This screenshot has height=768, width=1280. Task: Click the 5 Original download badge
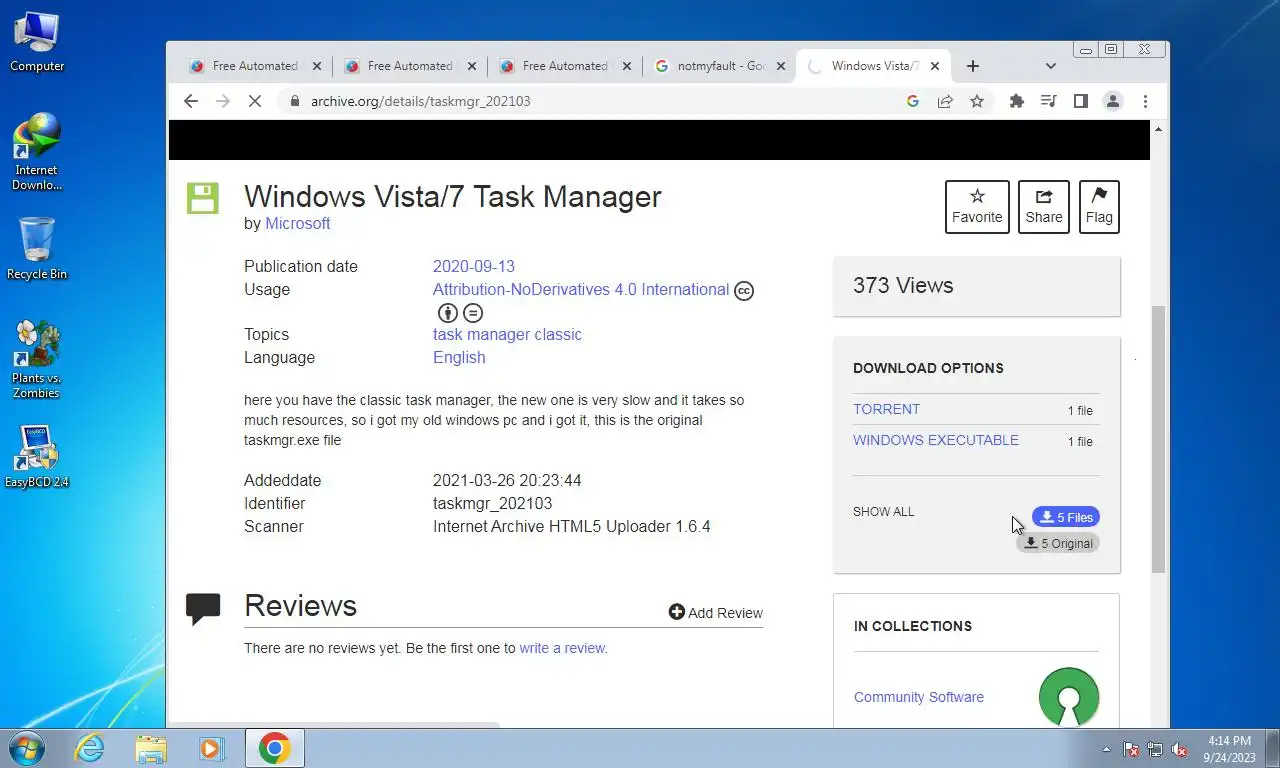click(x=1058, y=543)
